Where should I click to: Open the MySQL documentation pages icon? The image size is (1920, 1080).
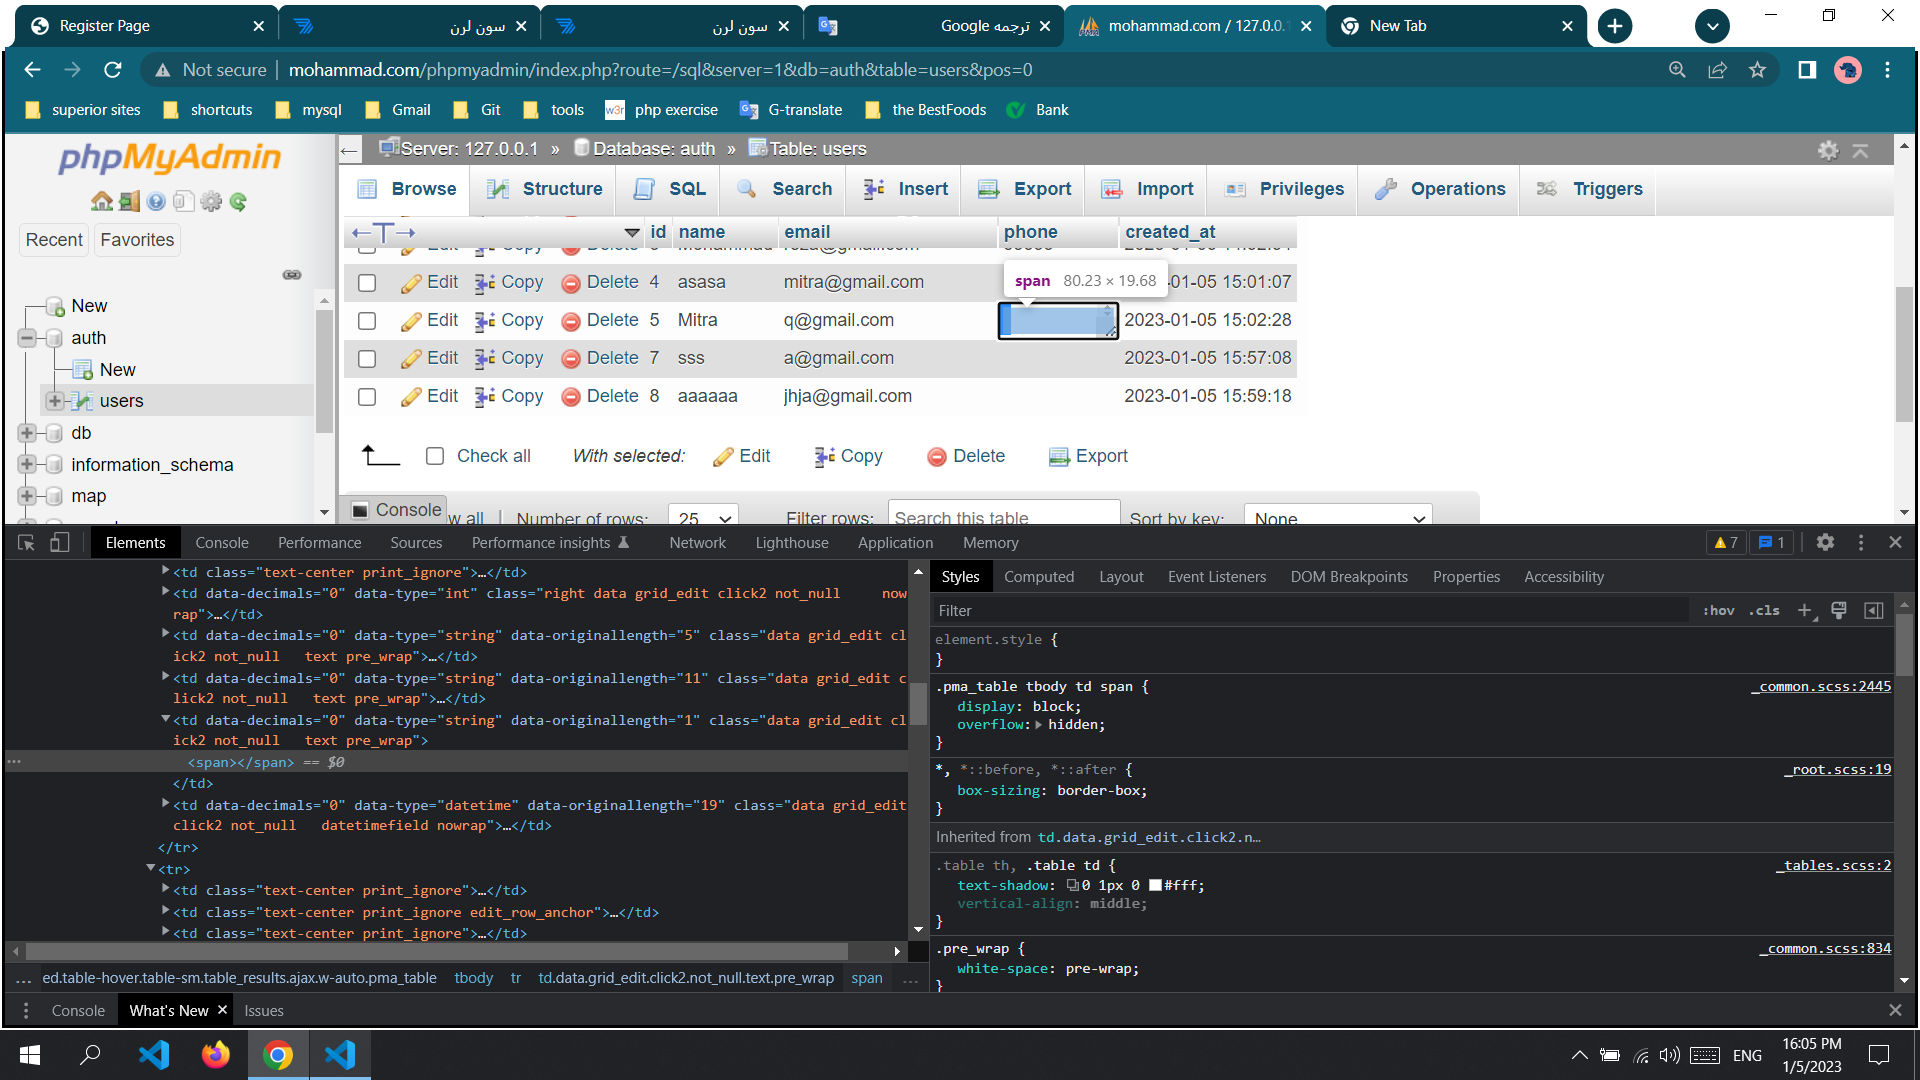point(183,202)
